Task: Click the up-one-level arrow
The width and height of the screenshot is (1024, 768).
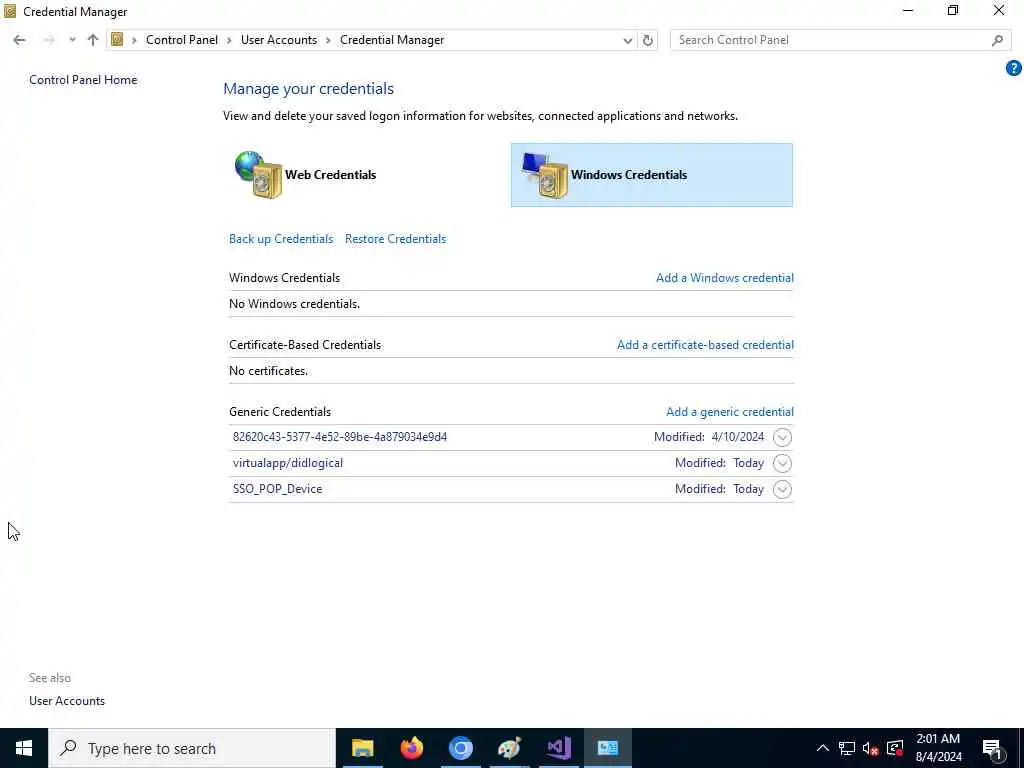Action: pyautogui.click(x=93, y=40)
